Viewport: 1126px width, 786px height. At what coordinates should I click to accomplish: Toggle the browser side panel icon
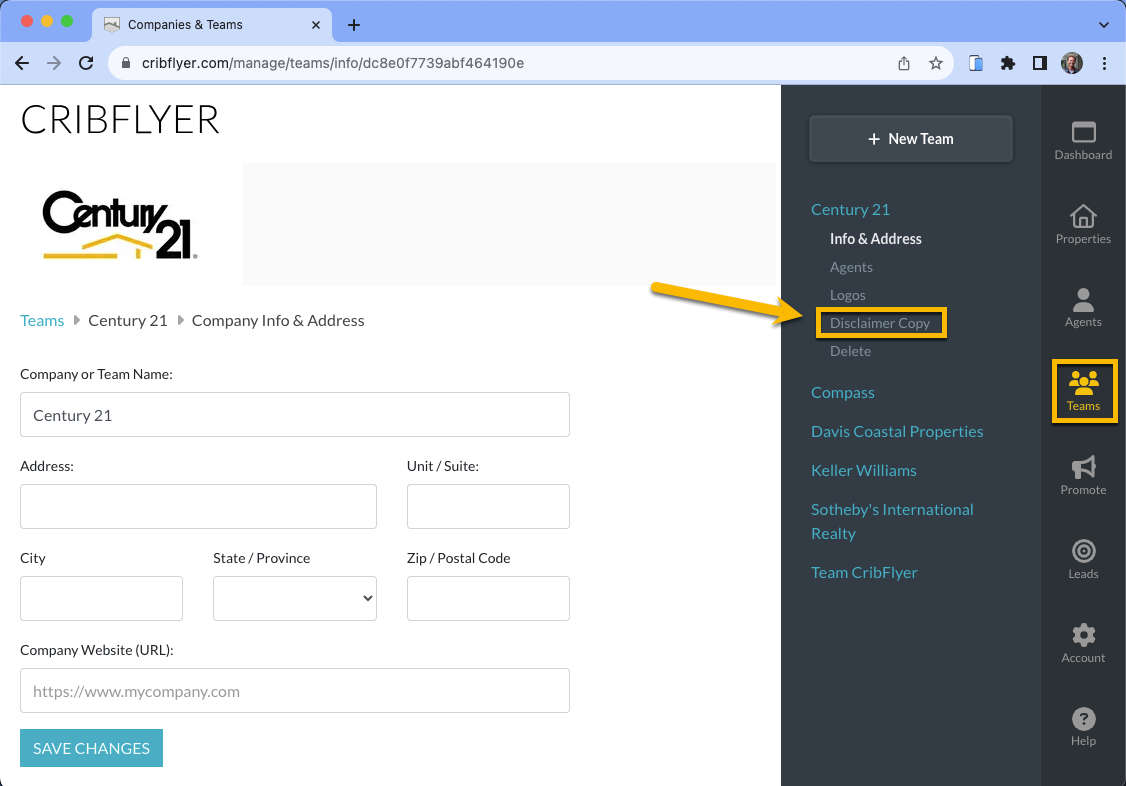(x=1039, y=63)
